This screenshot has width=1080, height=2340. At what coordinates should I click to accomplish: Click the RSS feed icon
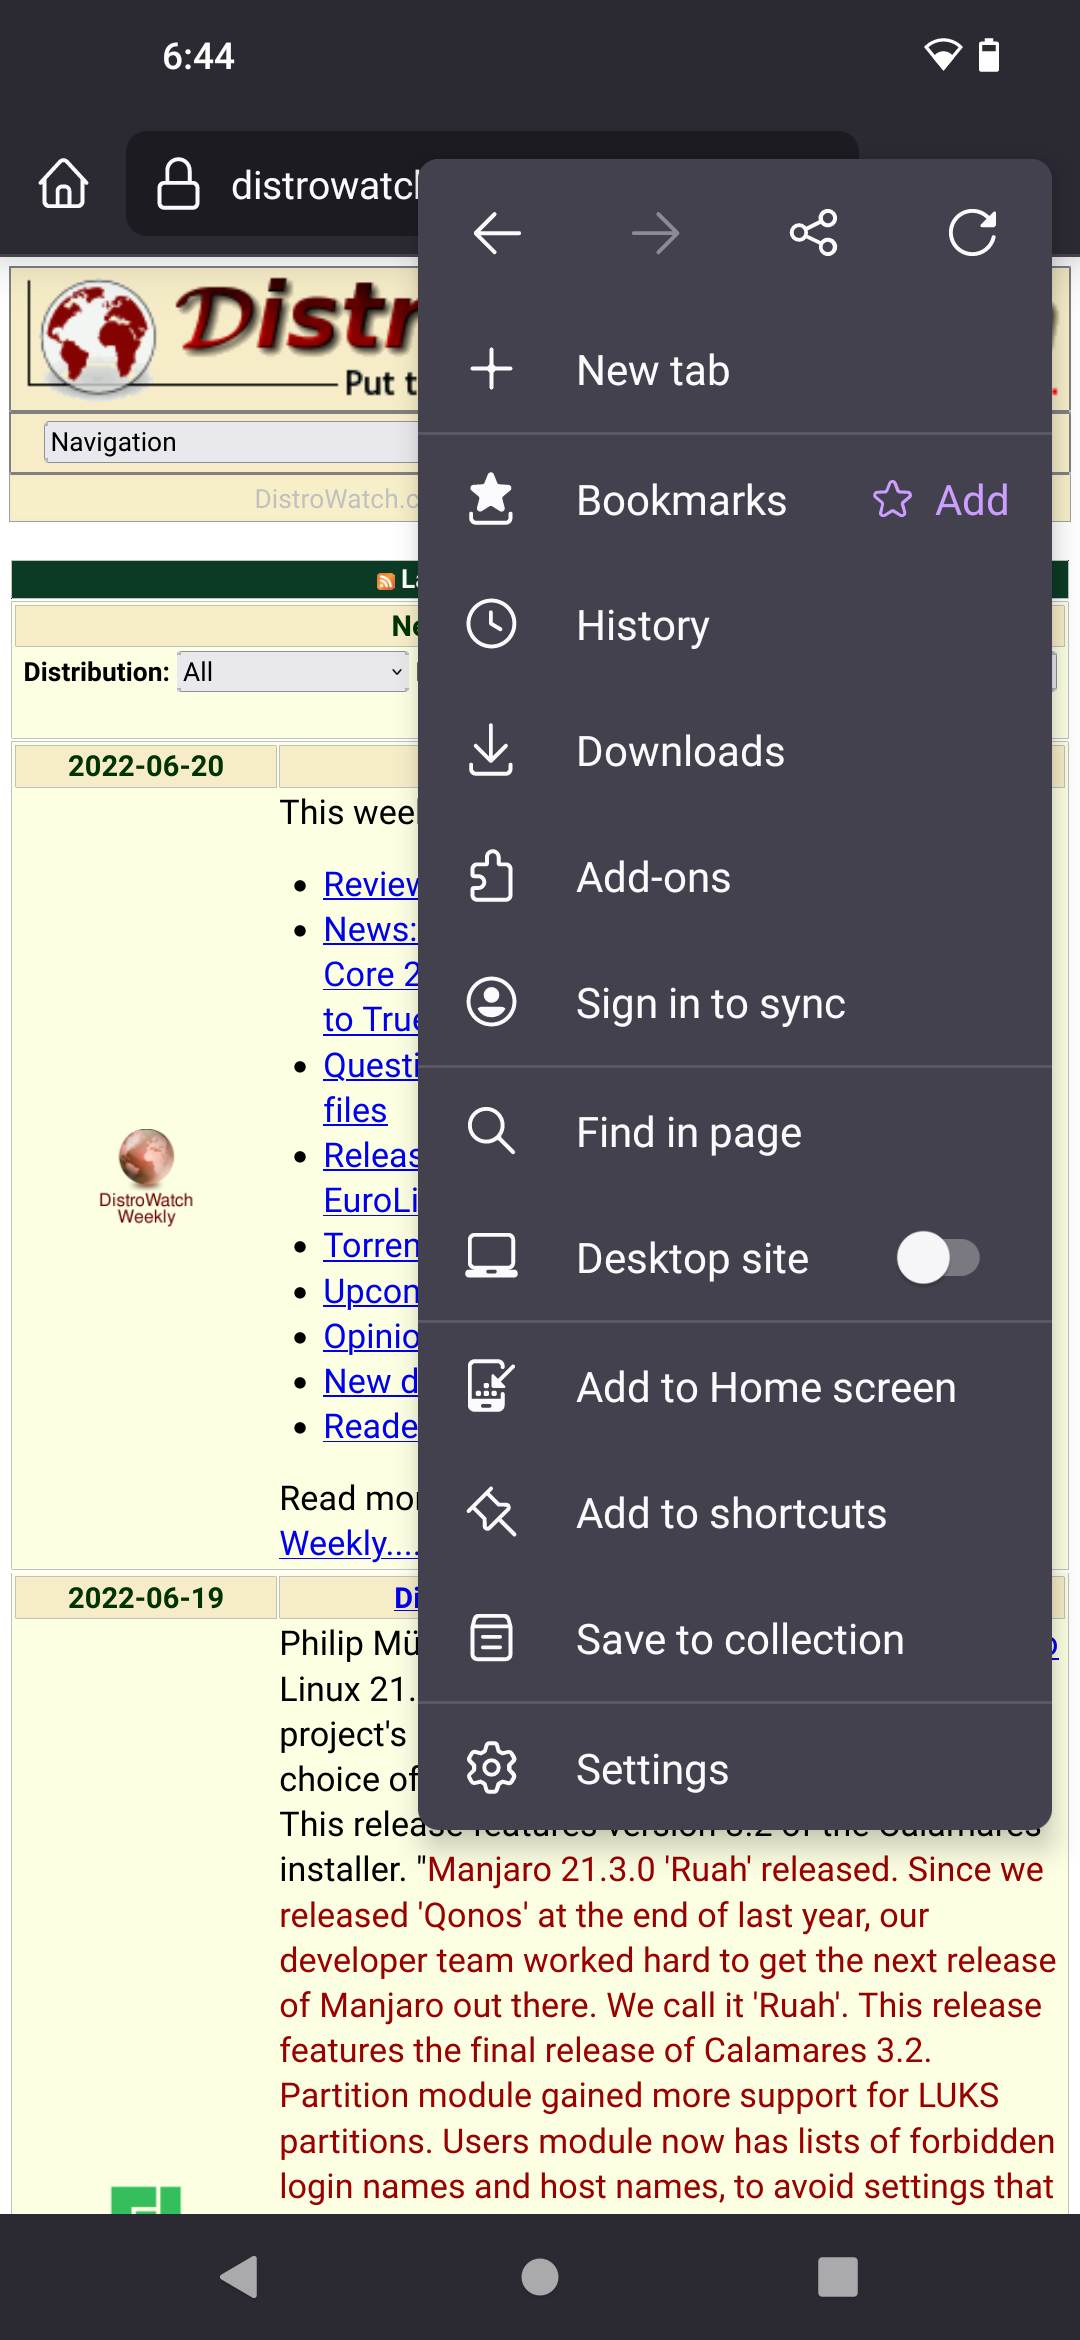coord(386,580)
